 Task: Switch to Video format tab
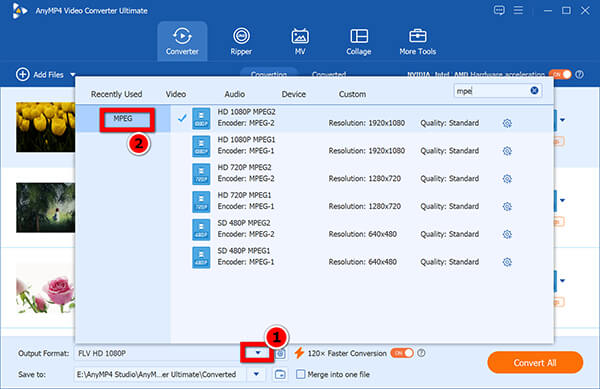pos(176,94)
